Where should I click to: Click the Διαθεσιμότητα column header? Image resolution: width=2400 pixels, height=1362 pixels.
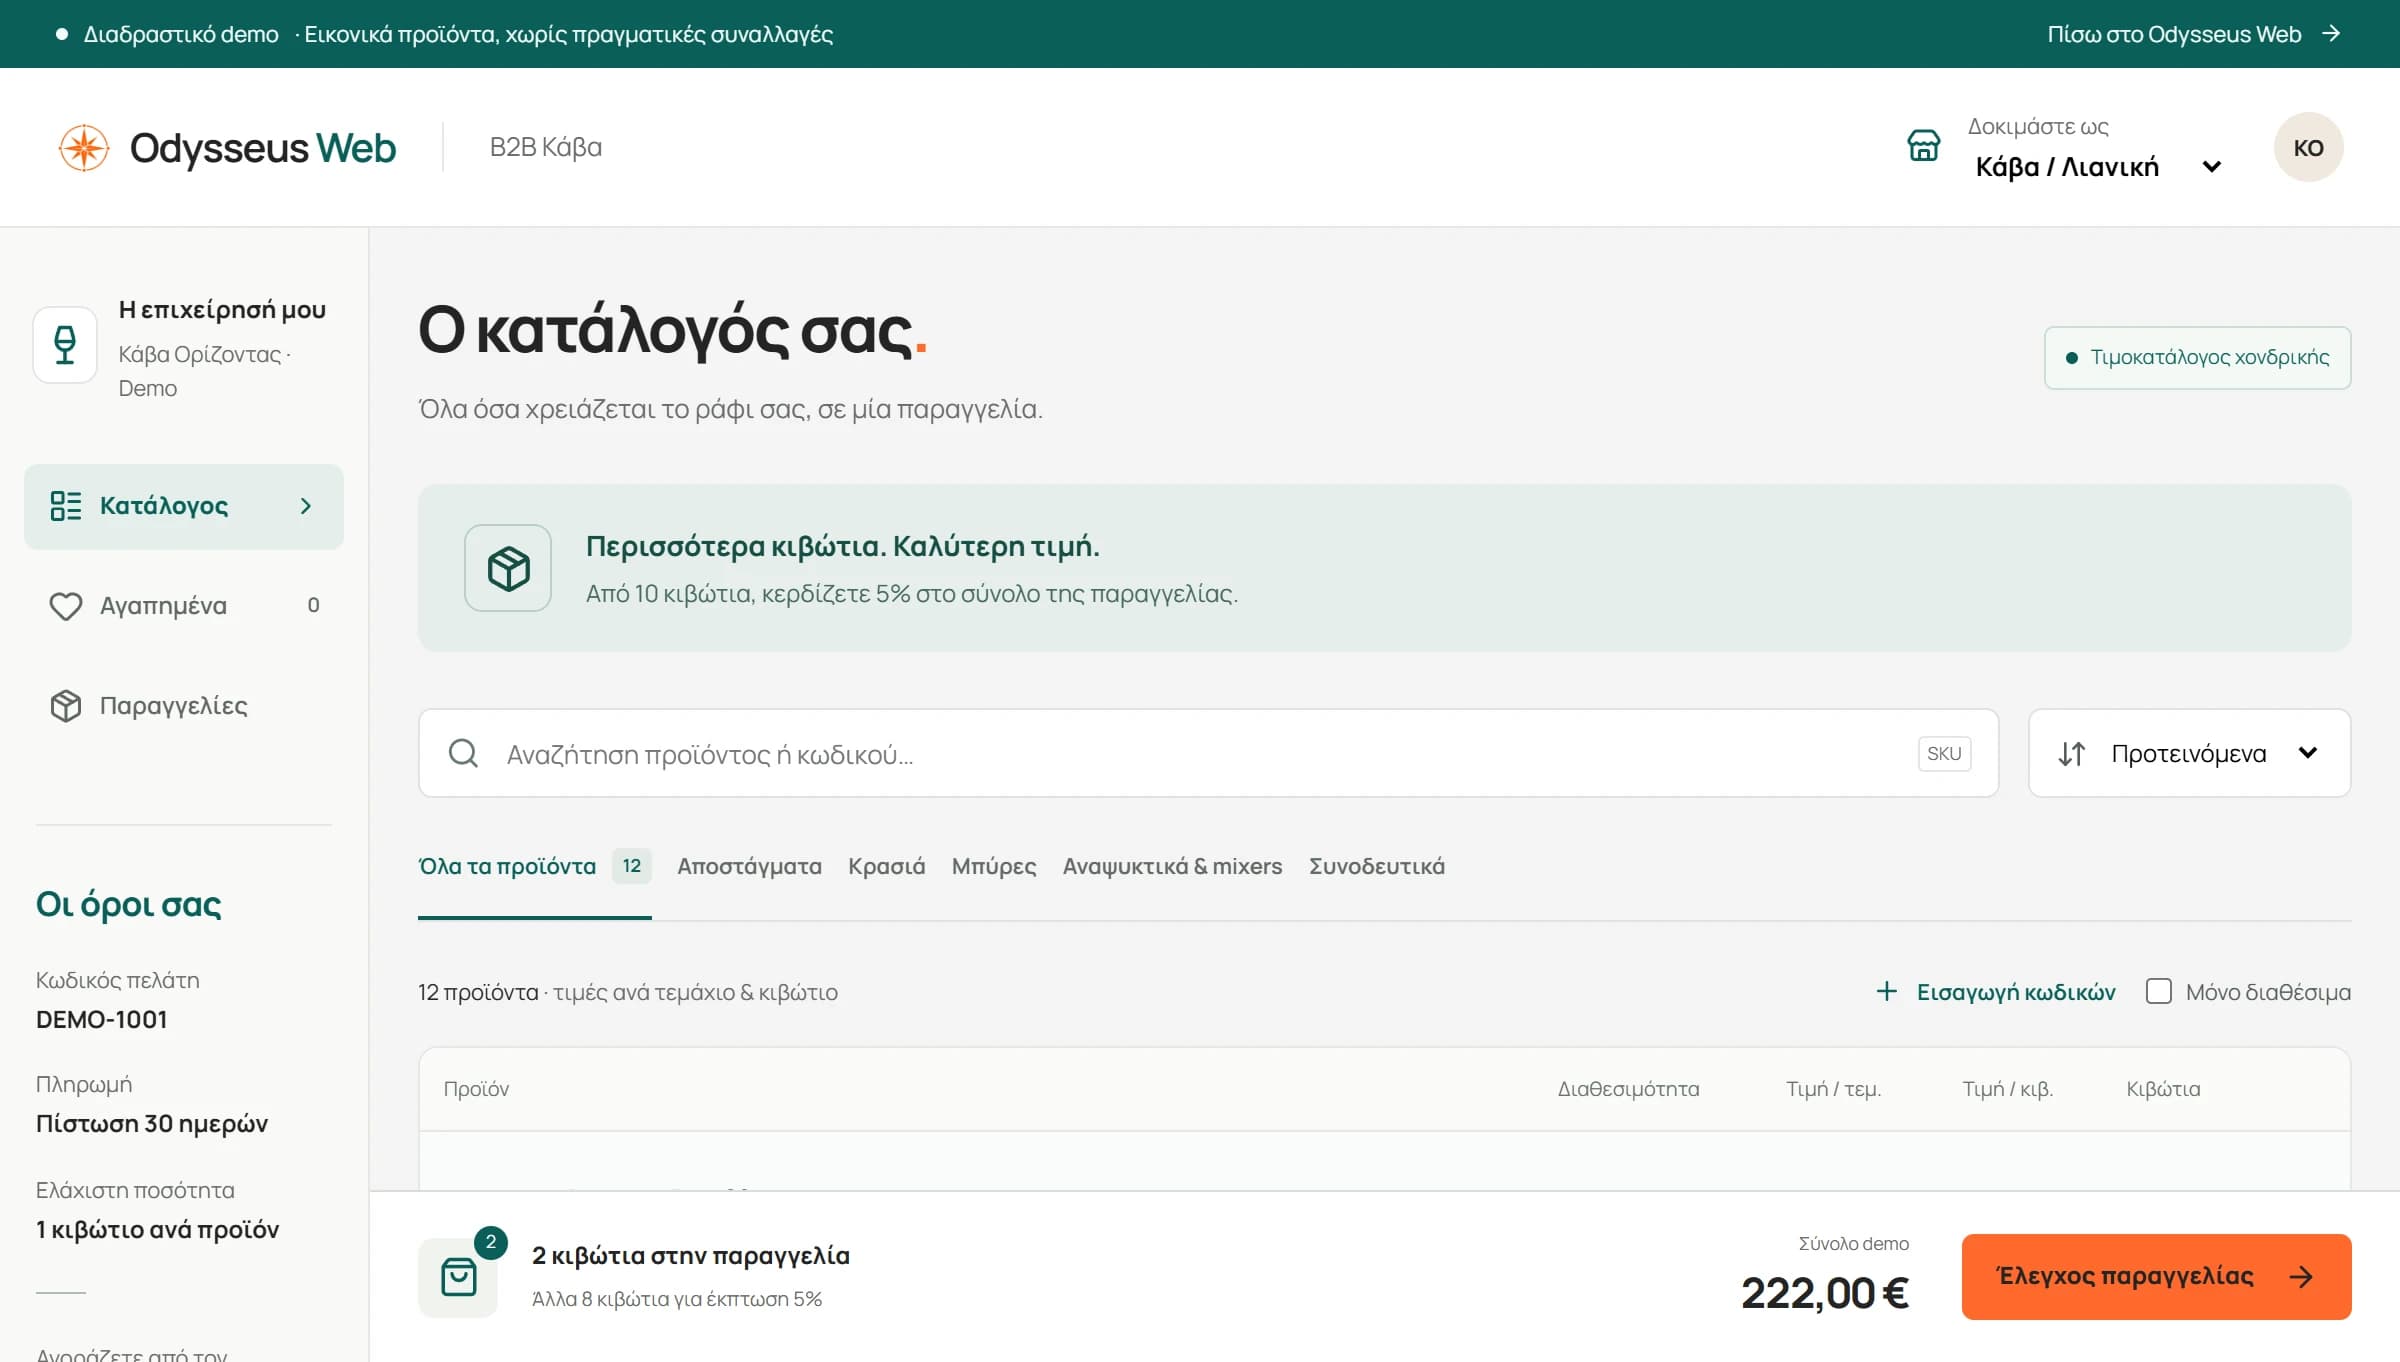point(1628,1088)
